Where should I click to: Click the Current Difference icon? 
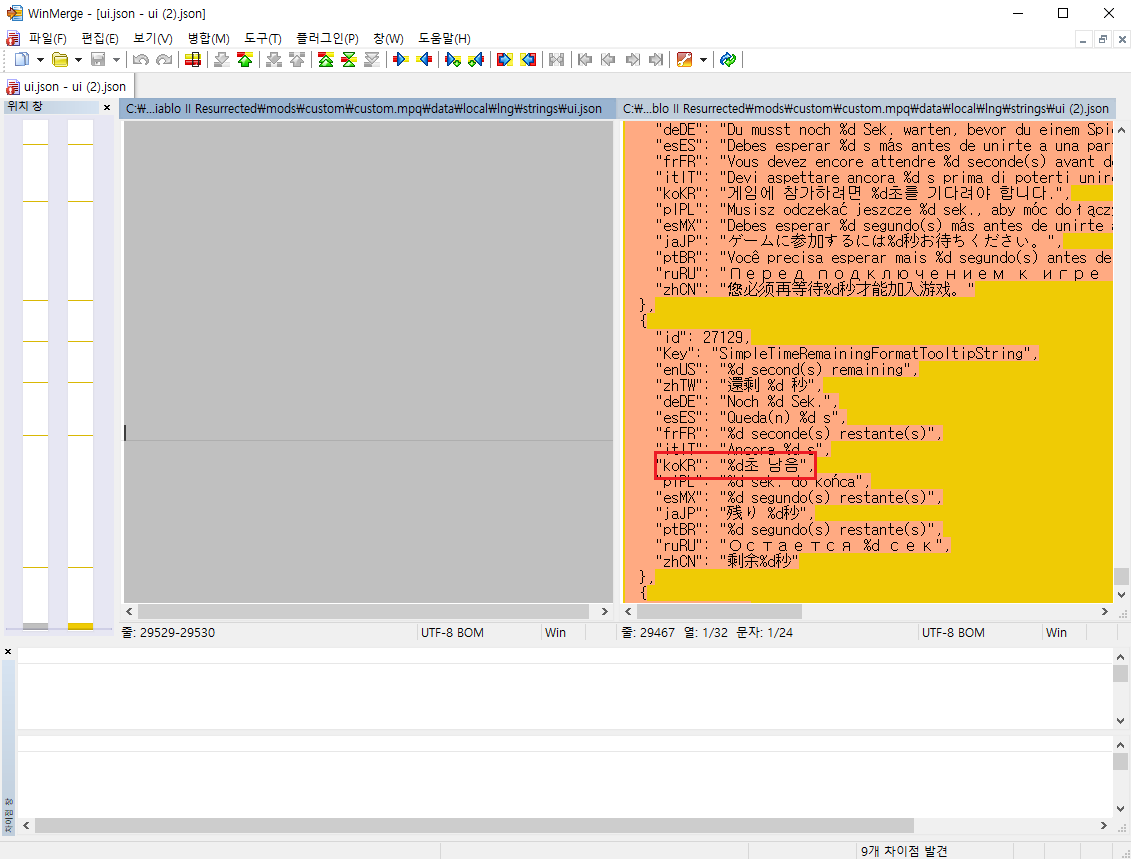(348, 60)
